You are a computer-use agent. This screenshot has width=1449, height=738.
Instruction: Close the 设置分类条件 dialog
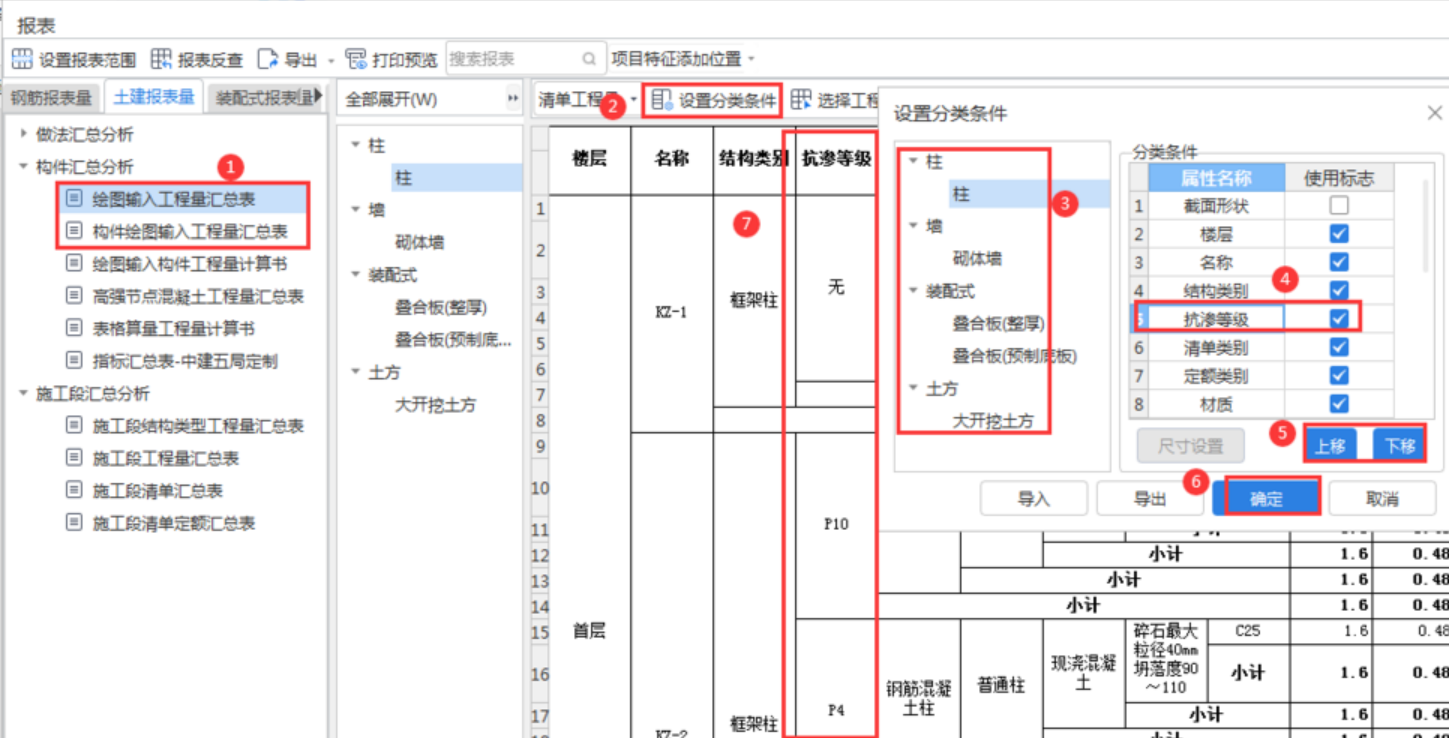(x=1434, y=114)
